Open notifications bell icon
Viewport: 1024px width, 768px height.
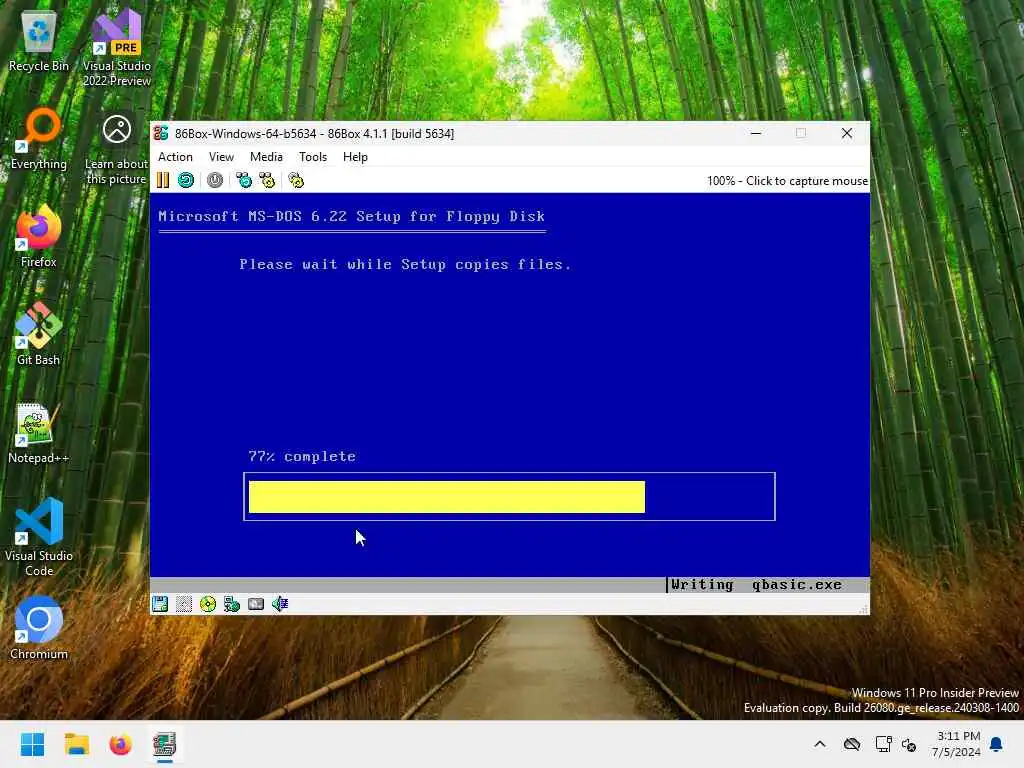pyautogui.click(x=997, y=744)
